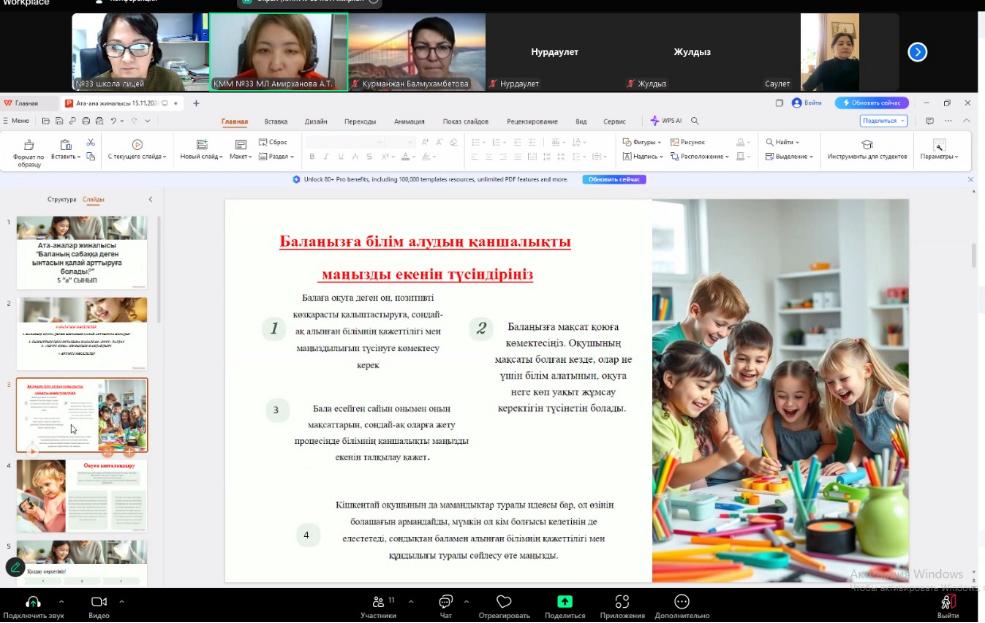Click 'Формат по образцу' format painter icon

pos(28,146)
